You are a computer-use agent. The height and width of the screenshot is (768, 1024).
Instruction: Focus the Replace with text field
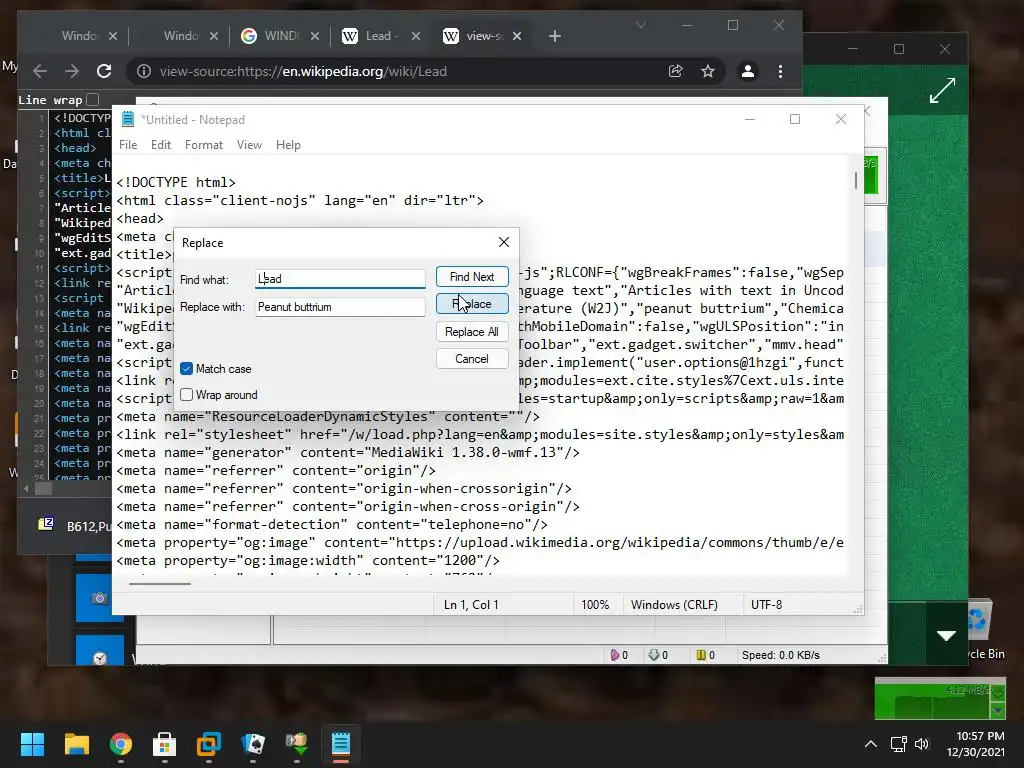(x=340, y=307)
